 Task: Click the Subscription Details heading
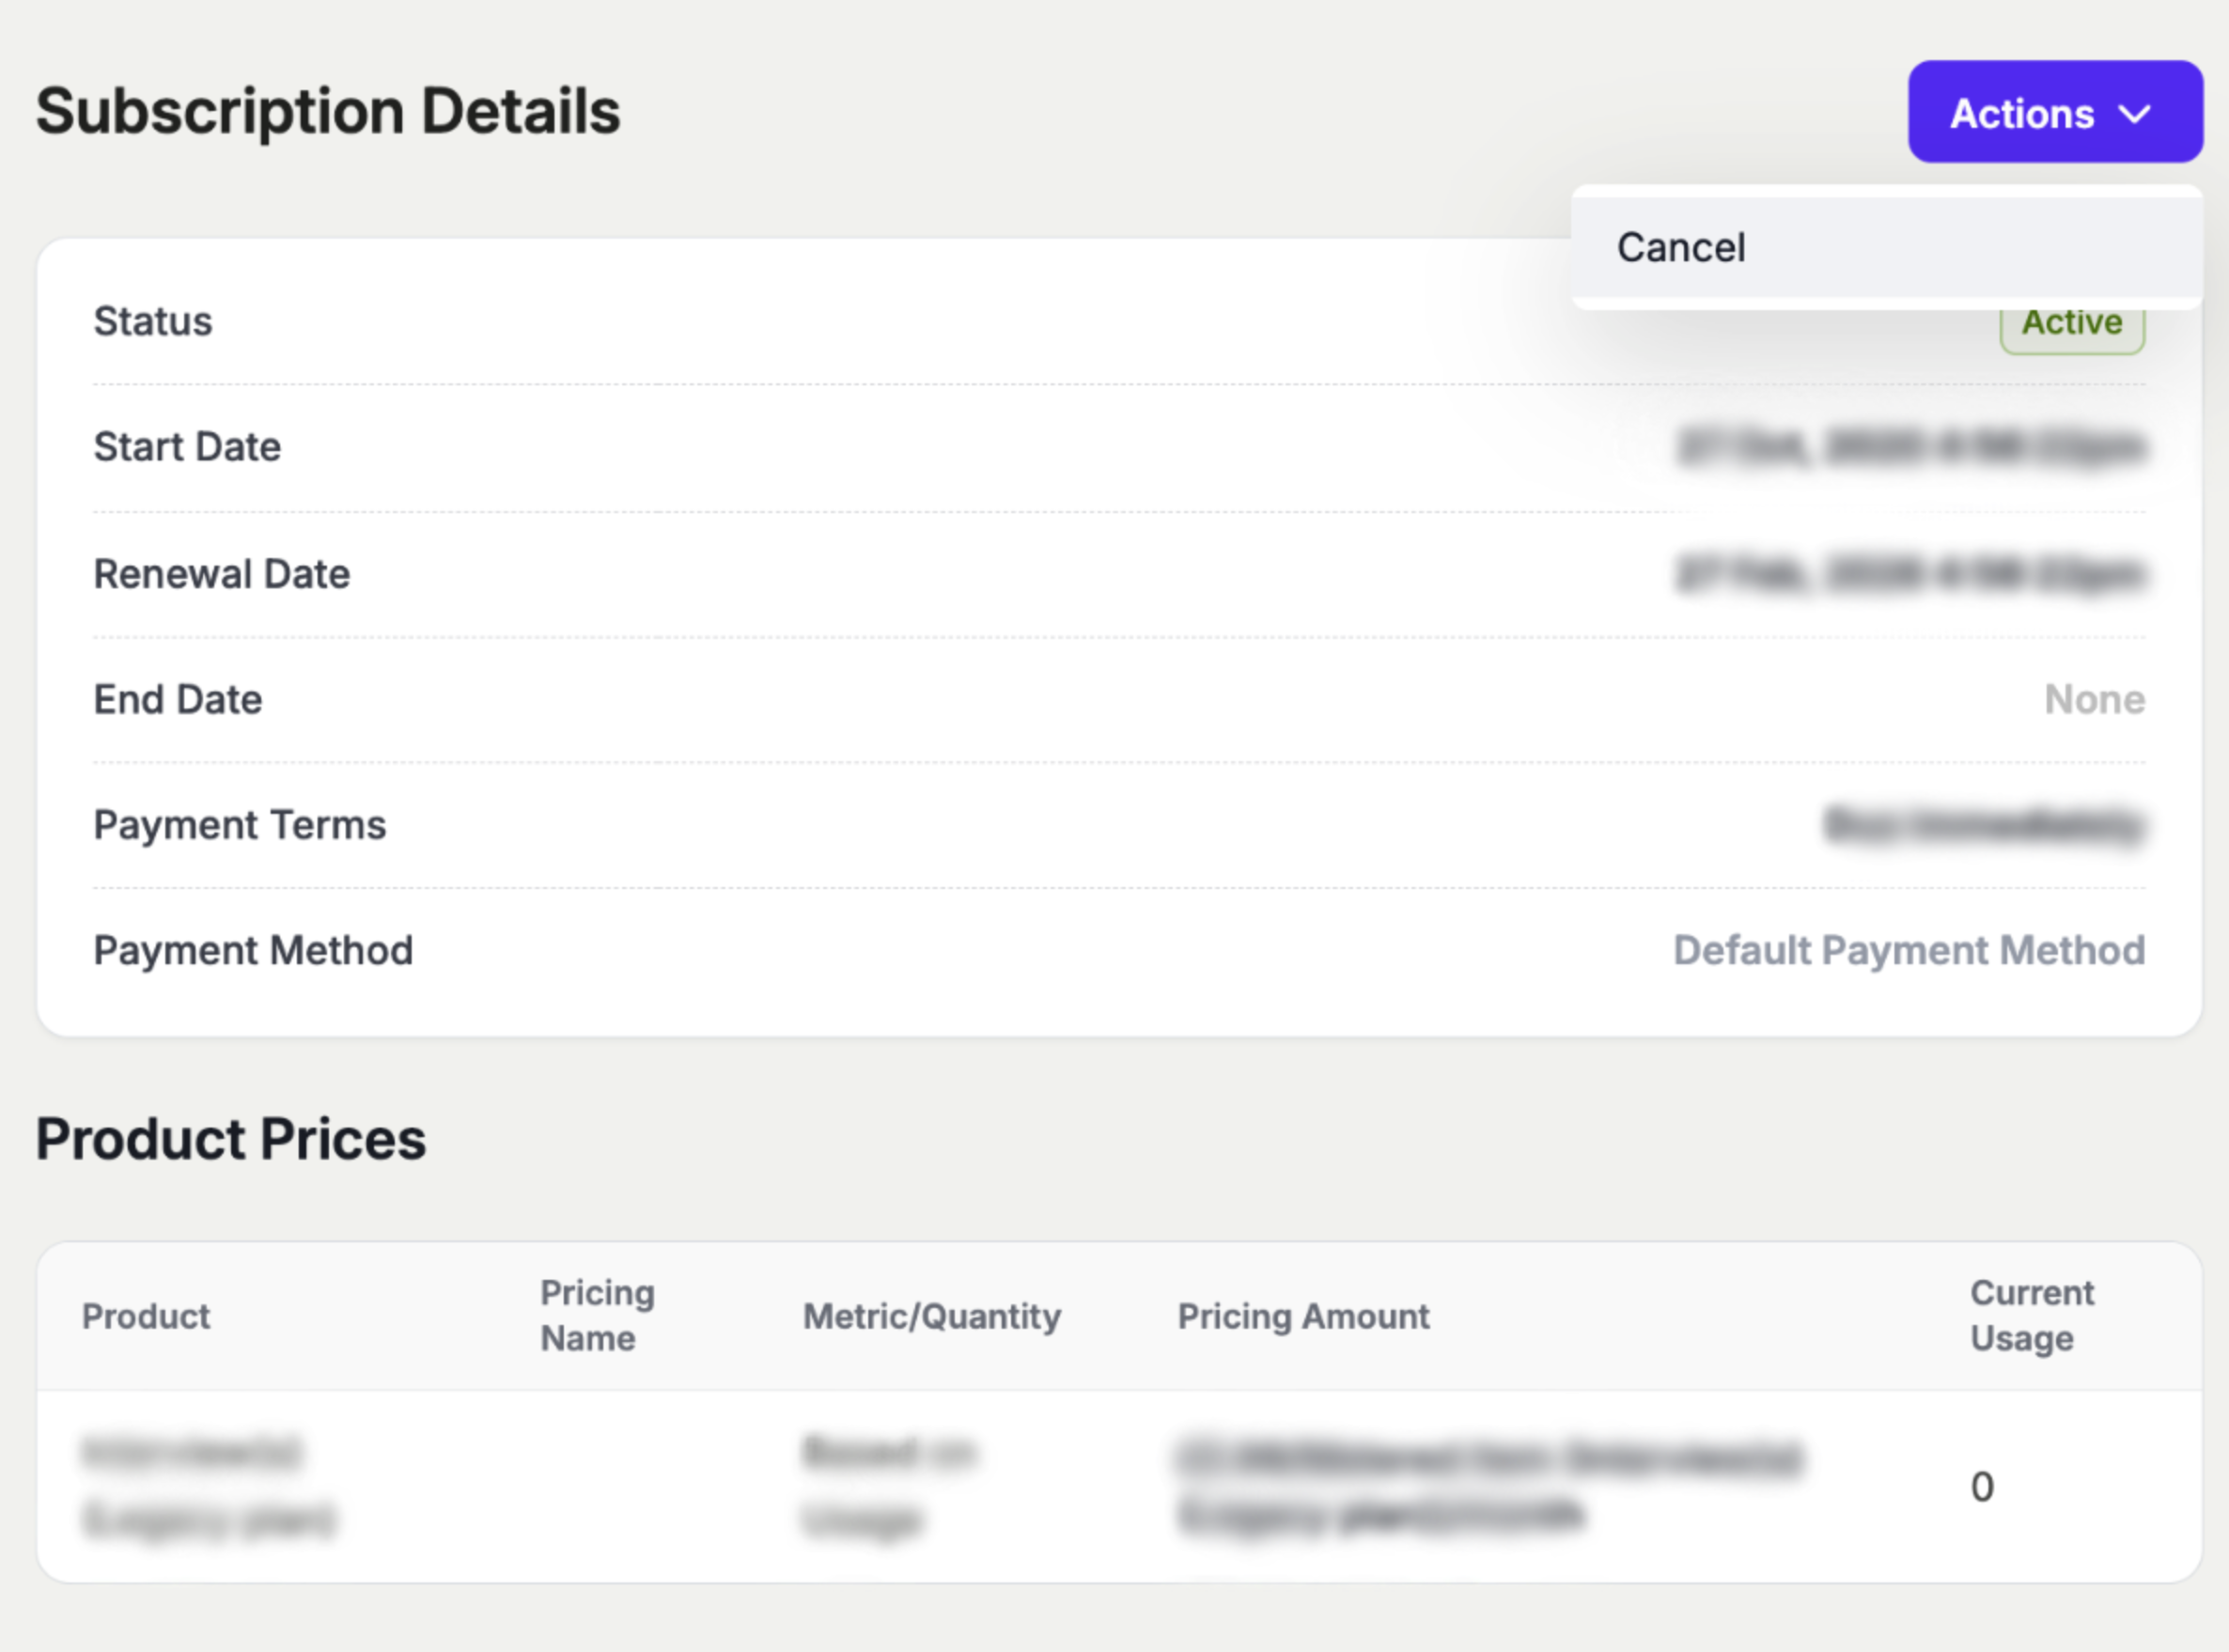click(x=328, y=111)
